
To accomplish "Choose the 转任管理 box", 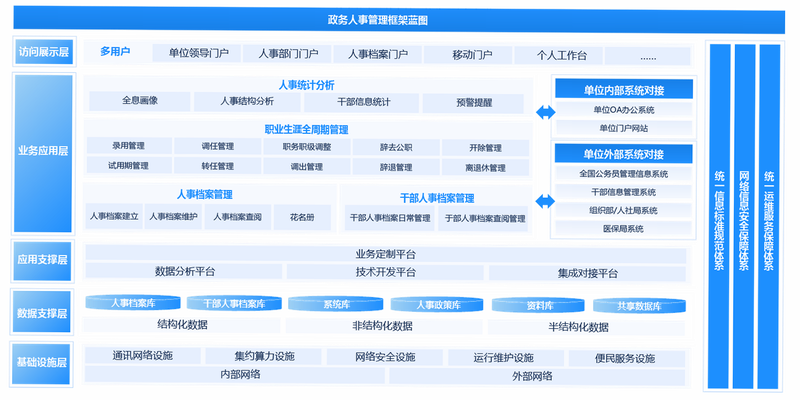I will tap(217, 166).
